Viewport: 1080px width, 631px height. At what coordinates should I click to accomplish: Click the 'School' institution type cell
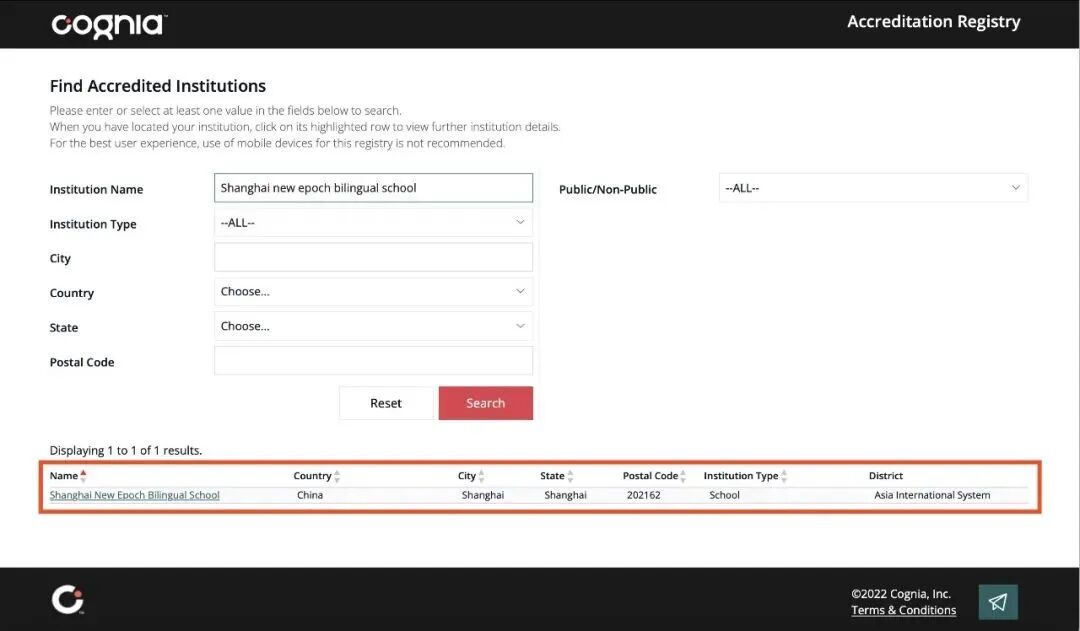[724, 495]
